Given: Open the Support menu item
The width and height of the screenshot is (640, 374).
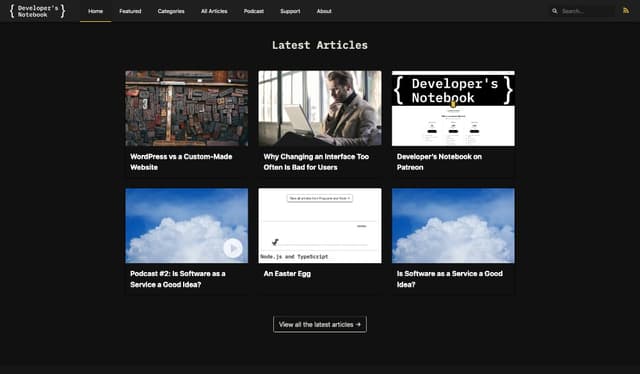Looking at the screenshot, I should coord(290,11).
